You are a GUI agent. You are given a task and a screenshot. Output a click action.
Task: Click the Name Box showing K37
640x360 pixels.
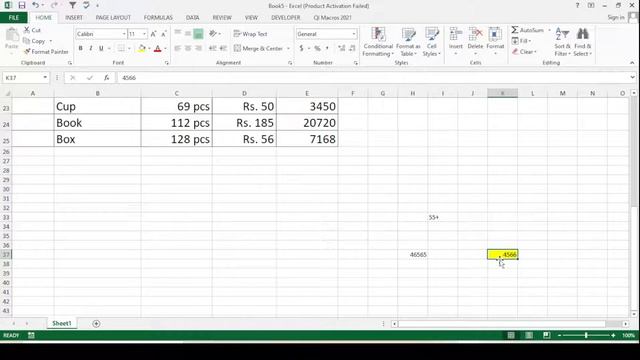coord(25,78)
